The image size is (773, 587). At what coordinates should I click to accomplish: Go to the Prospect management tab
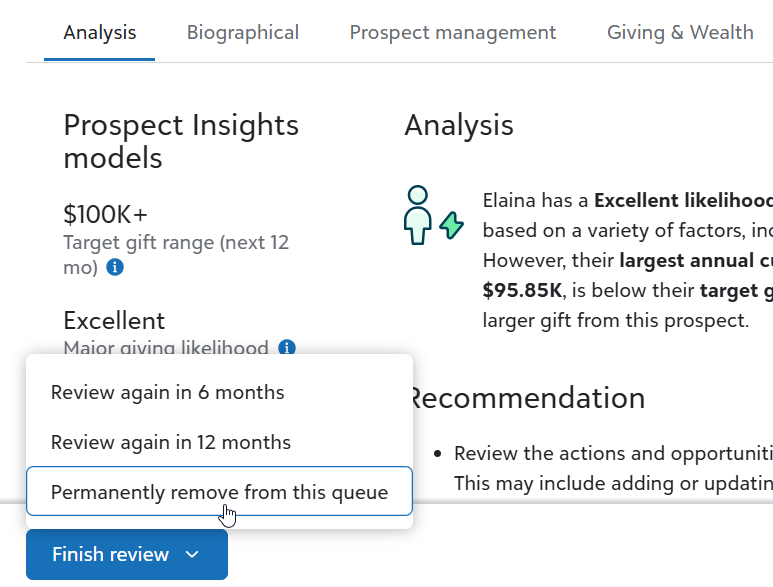click(452, 33)
